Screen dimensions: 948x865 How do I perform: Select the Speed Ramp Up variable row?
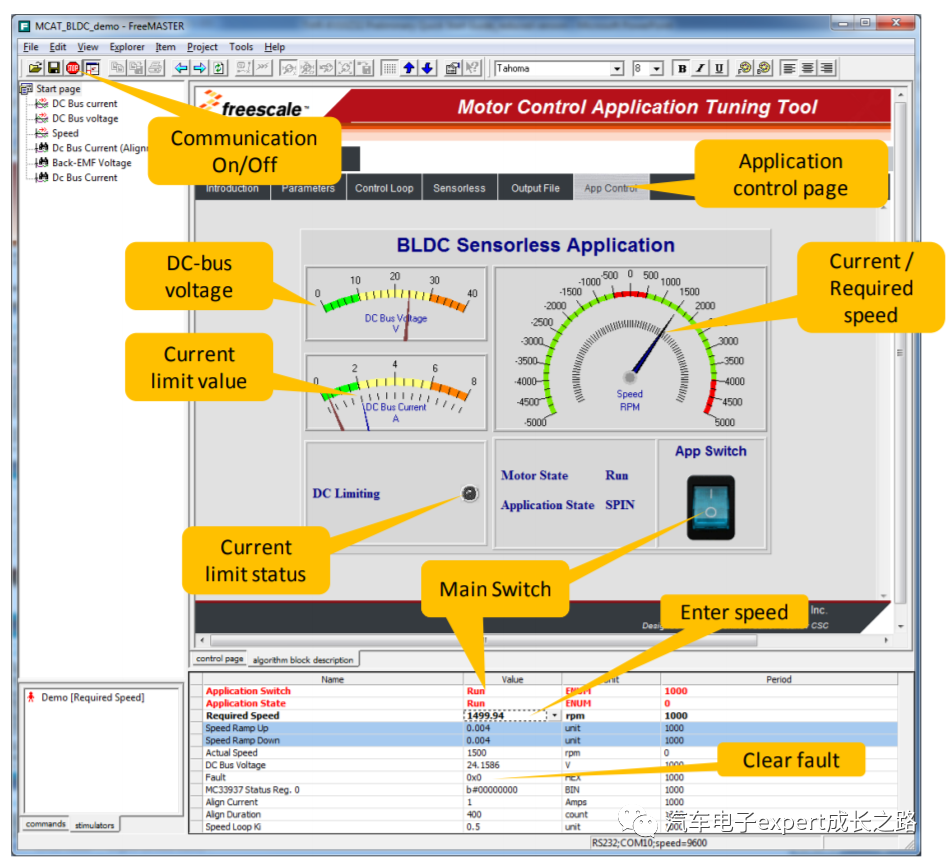tap(543, 728)
